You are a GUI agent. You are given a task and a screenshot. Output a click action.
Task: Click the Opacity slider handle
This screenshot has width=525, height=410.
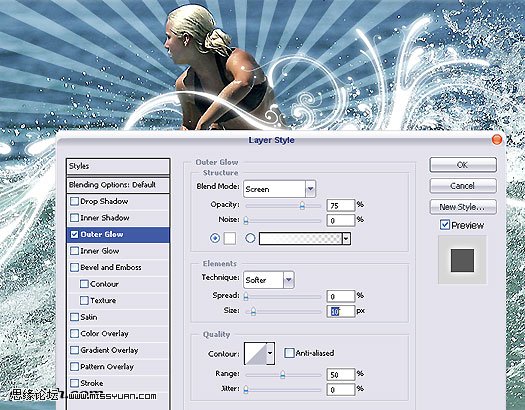point(302,205)
